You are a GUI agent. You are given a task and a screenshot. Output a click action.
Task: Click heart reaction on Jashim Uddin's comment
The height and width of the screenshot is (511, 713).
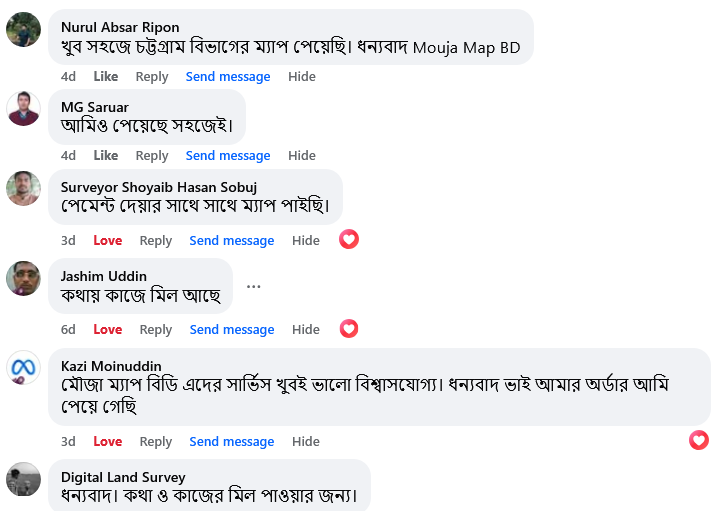348,328
